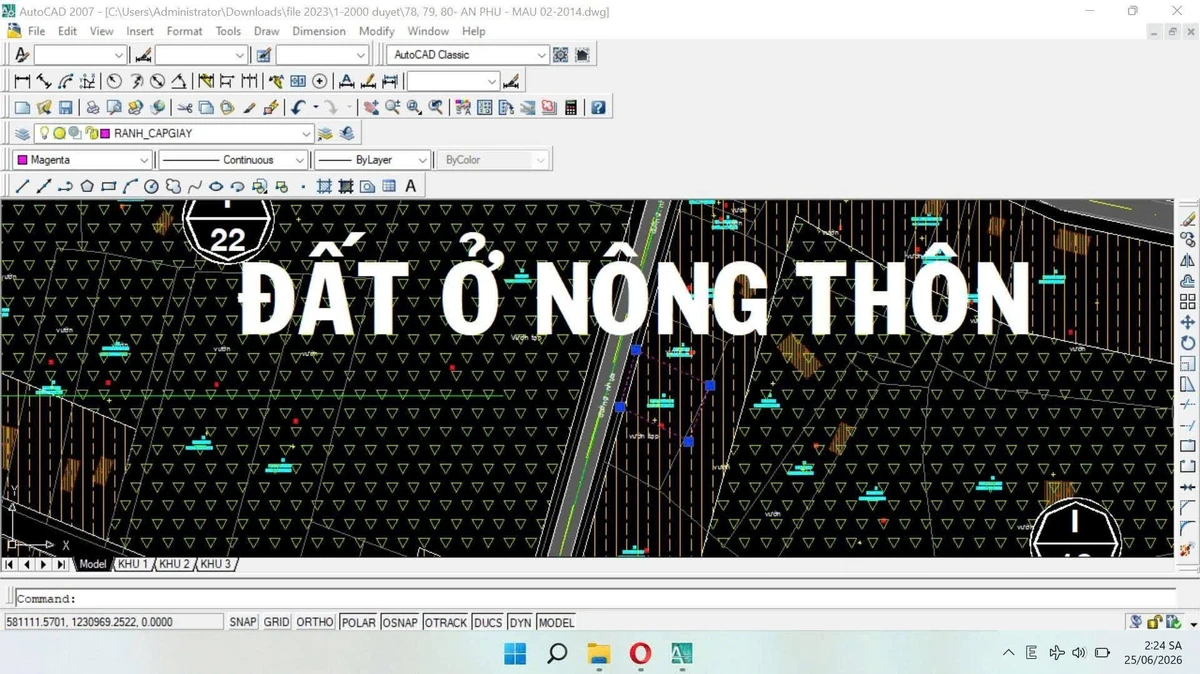This screenshot has width=1200, height=674.
Task: Select the Rotate tool in Modify toolbar
Action: [x=1188, y=343]
